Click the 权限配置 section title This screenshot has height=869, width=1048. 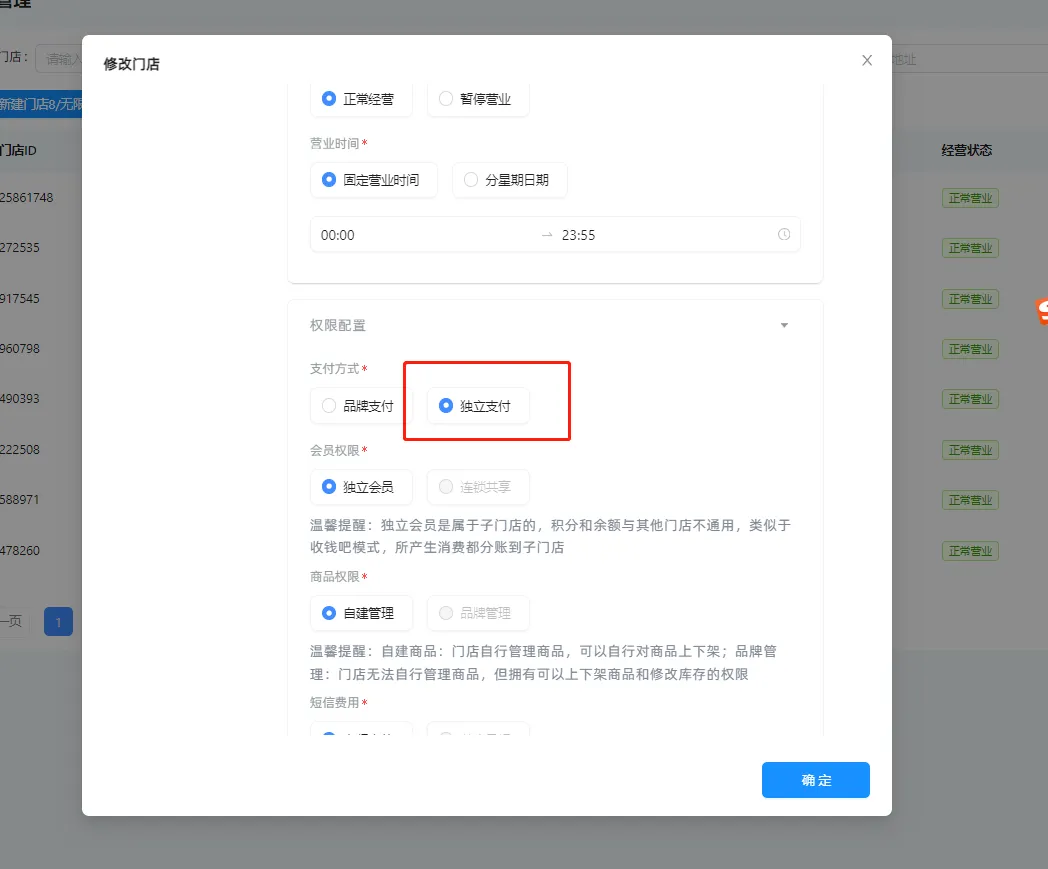338,326
